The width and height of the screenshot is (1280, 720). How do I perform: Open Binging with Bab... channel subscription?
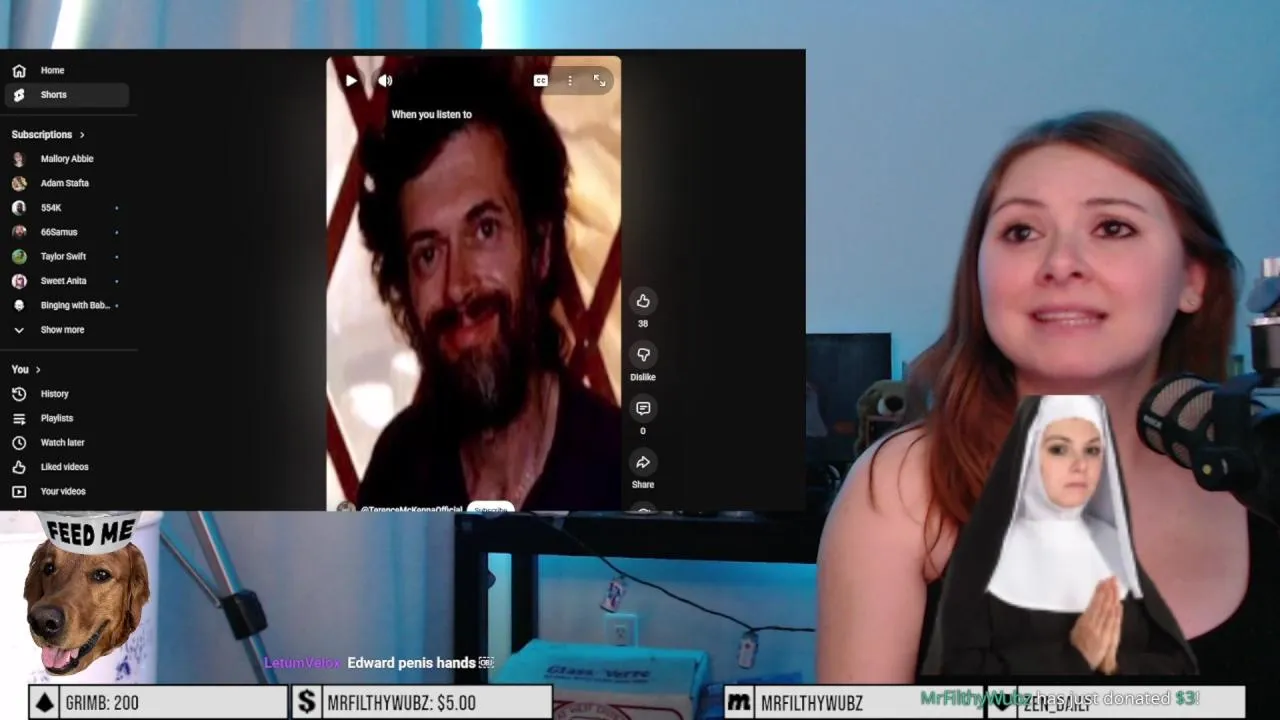66,305
